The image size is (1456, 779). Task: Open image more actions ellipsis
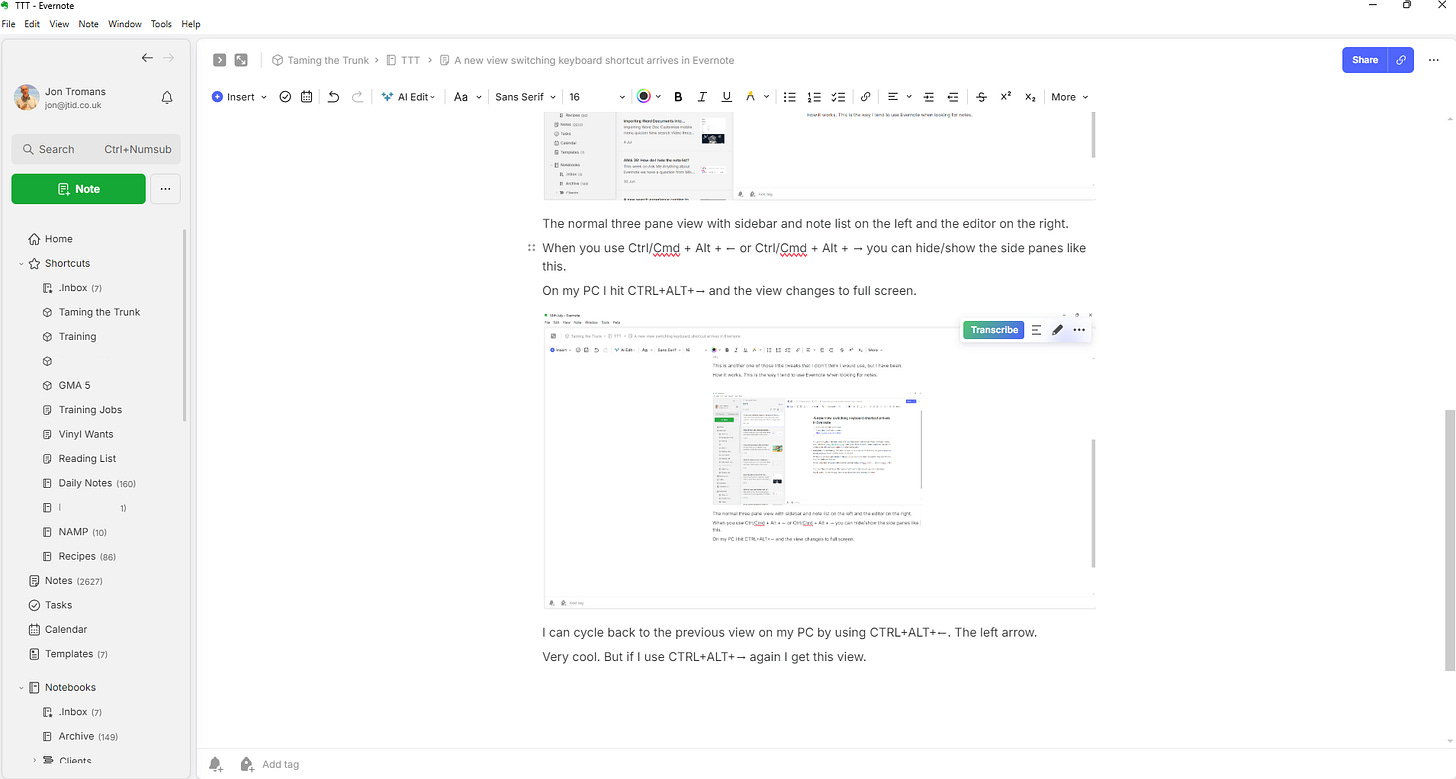pos(1079,330)
